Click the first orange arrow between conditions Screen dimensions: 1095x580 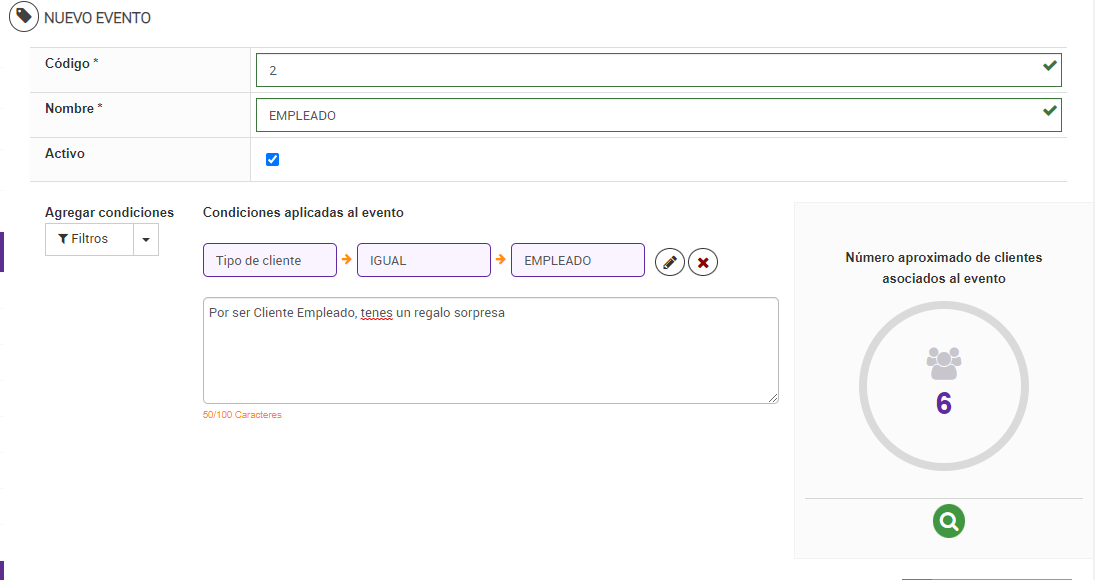pos(347,260)
